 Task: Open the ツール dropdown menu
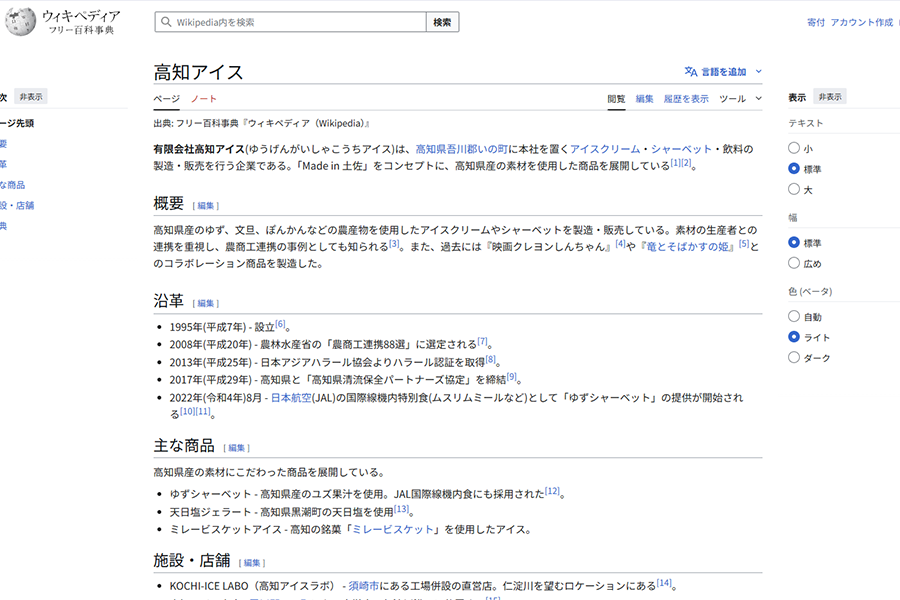click(735, 99)
